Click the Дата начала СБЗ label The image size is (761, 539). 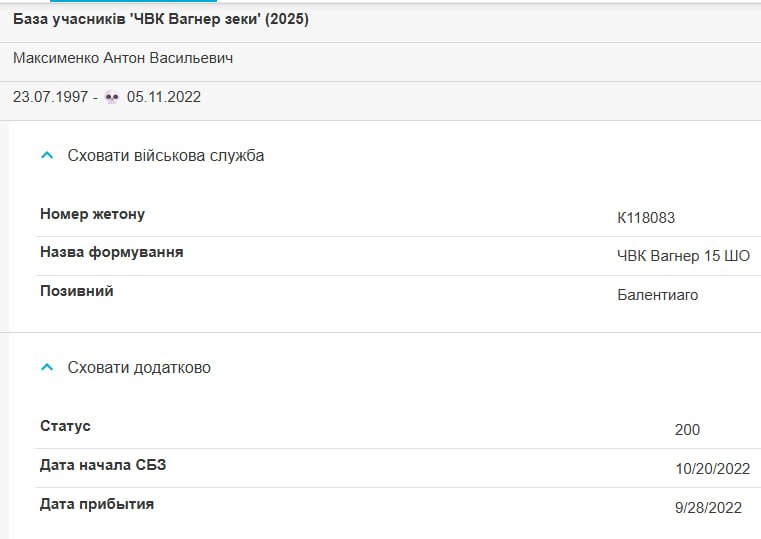pos(103,465)
